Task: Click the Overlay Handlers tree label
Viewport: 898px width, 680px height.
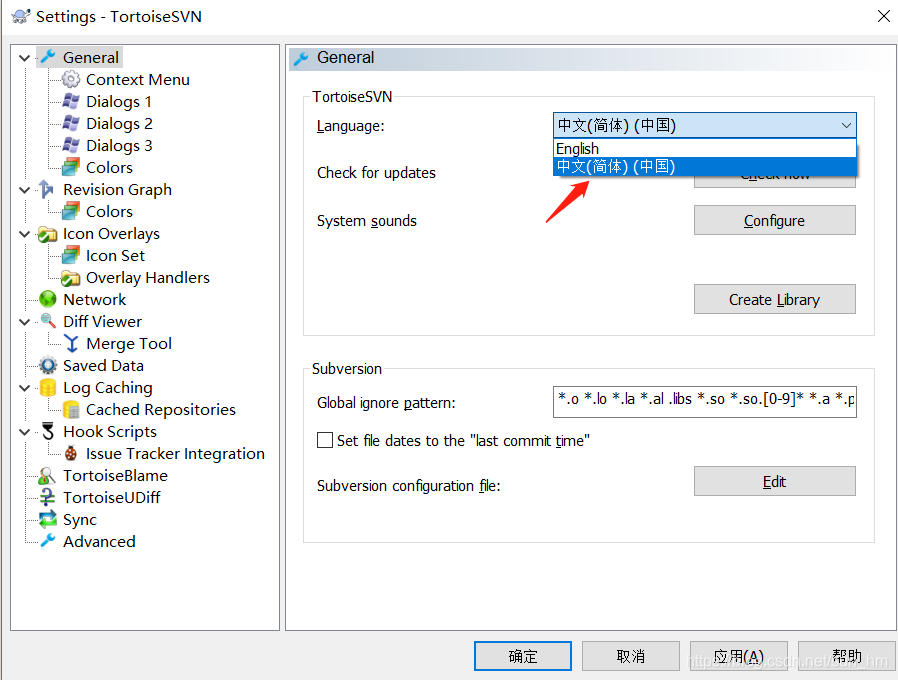Action: 148,278
